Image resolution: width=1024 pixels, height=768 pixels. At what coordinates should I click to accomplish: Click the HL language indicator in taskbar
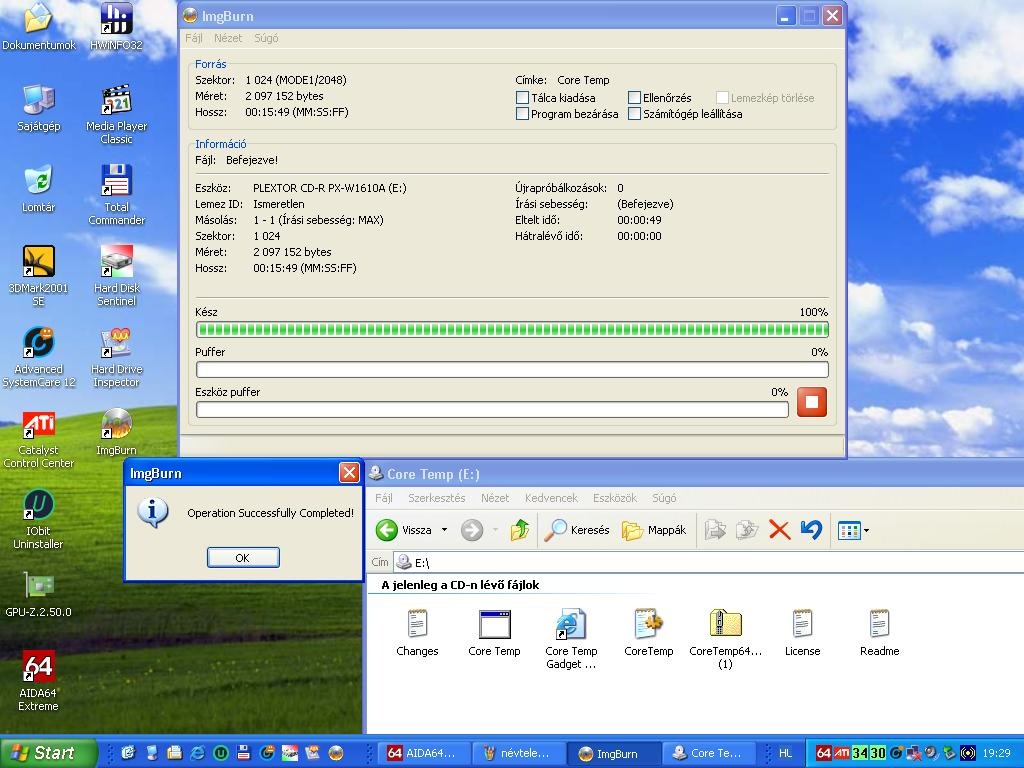tap(785, 753)
